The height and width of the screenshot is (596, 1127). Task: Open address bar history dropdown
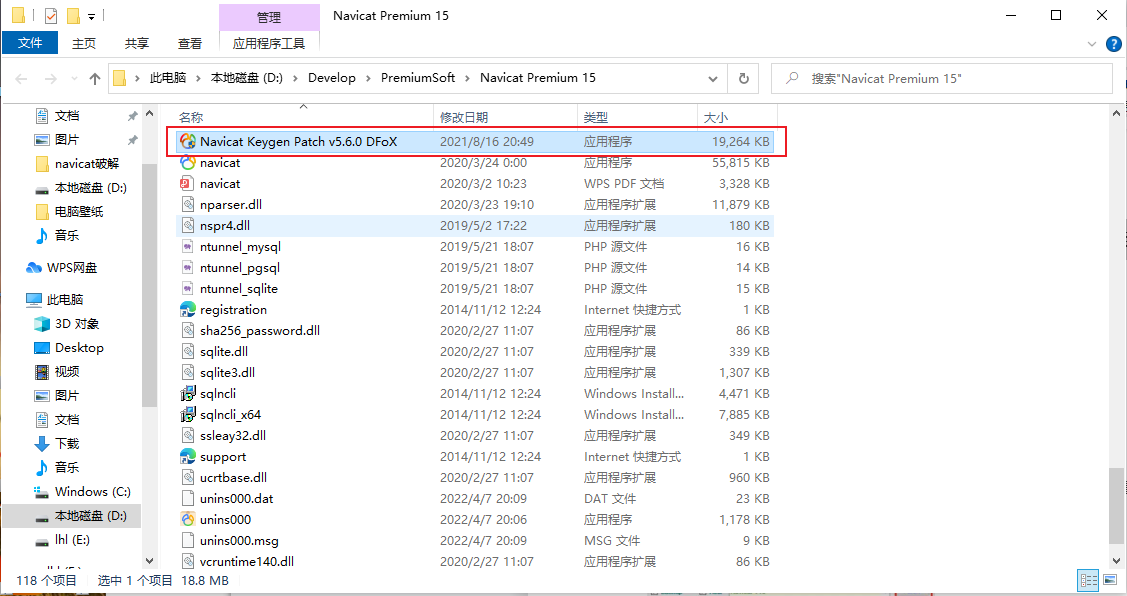click(x=712, y=78)
